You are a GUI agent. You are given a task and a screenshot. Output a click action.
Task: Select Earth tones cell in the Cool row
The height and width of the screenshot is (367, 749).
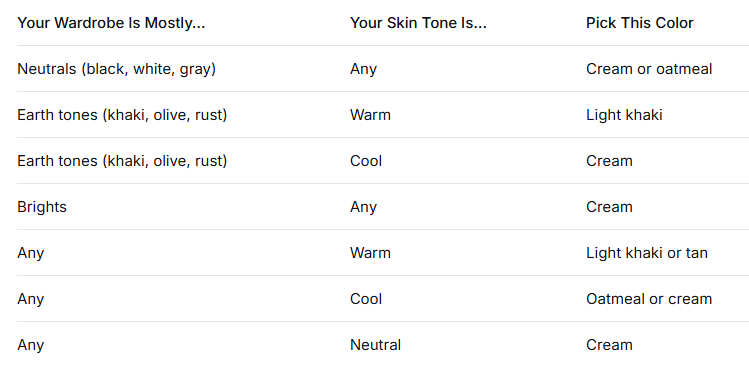click(x=122, y=161)
